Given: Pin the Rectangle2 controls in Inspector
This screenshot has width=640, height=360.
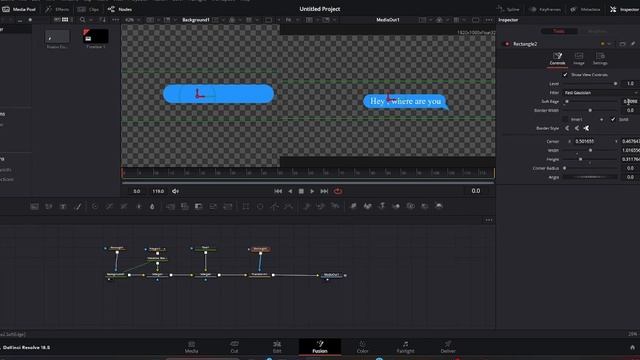Looking at the screenshot, I should pyautogui.click(x=633, y=44).
